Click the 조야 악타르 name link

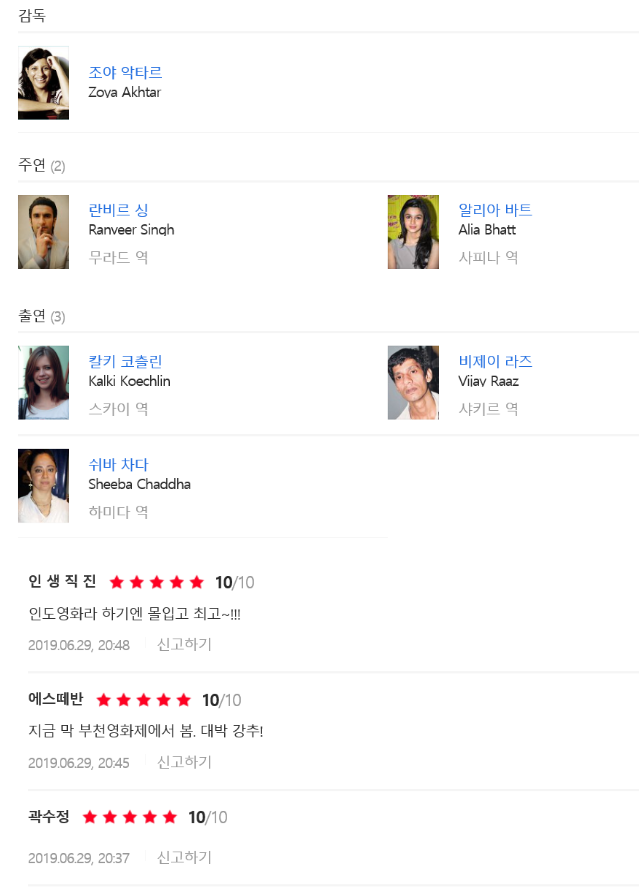pyautogui.click(x=125, y=72)
